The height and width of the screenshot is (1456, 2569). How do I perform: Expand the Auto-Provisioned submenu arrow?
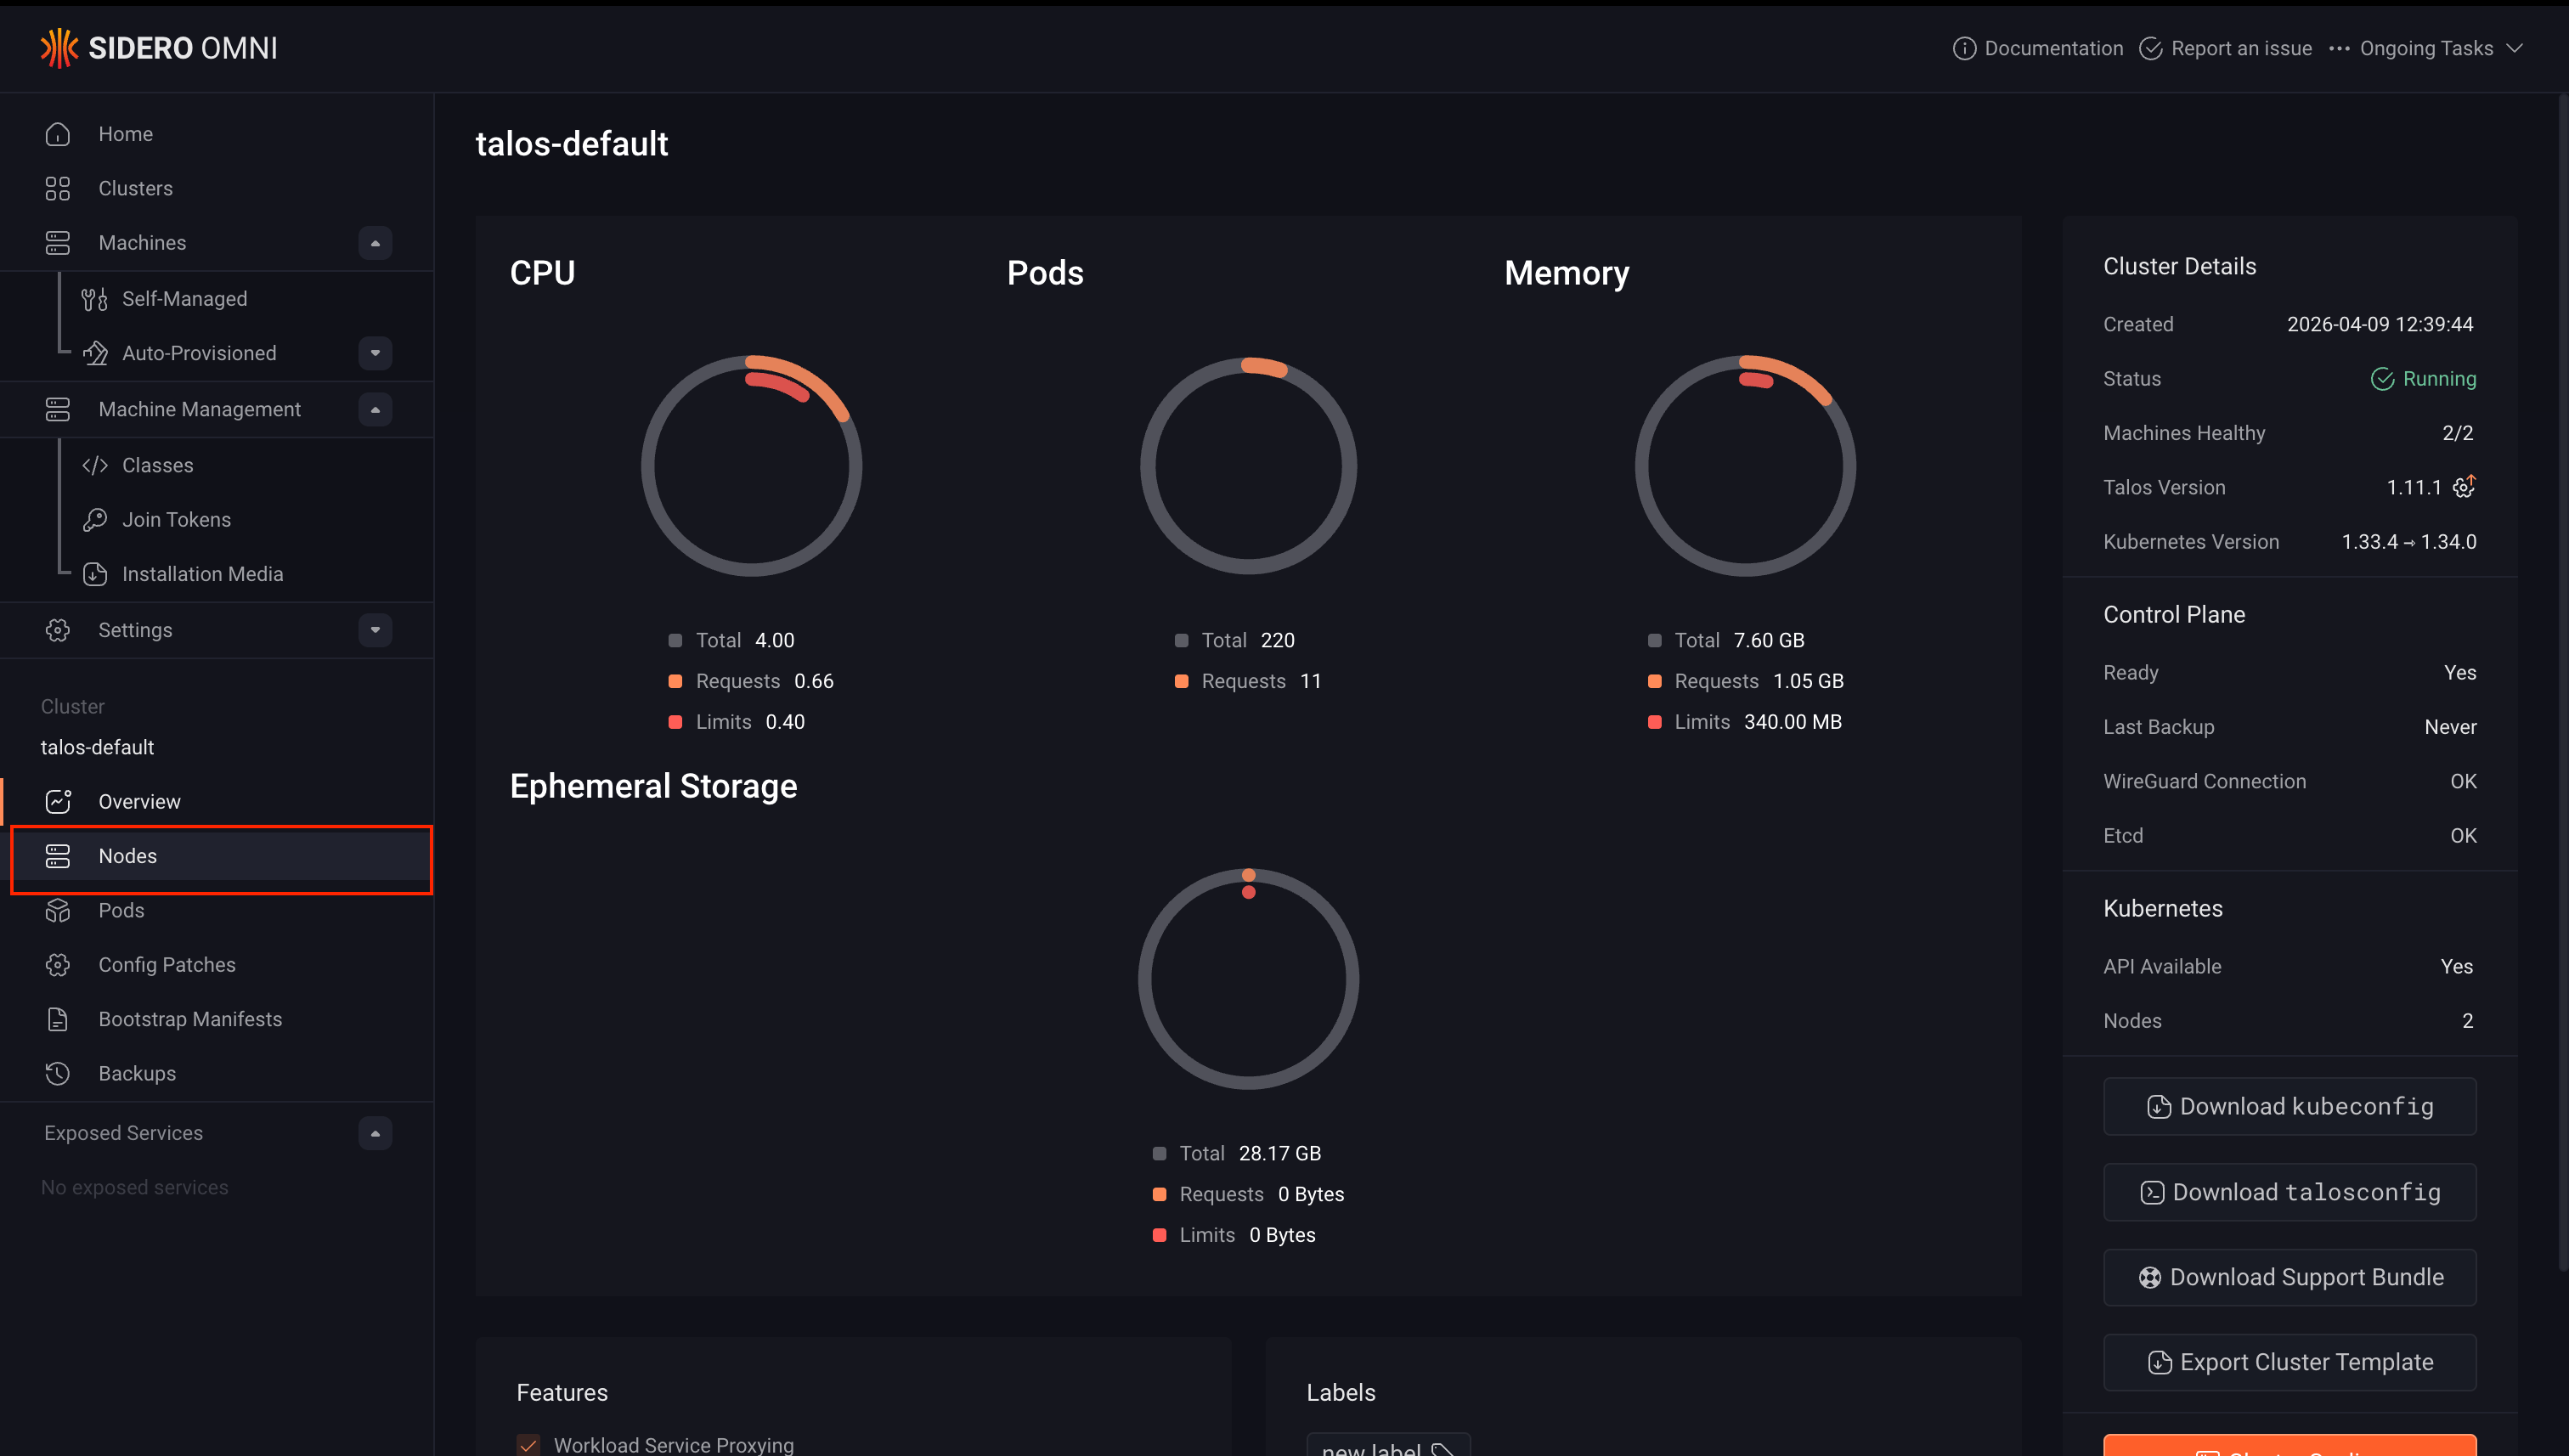[x=375, y=353]
